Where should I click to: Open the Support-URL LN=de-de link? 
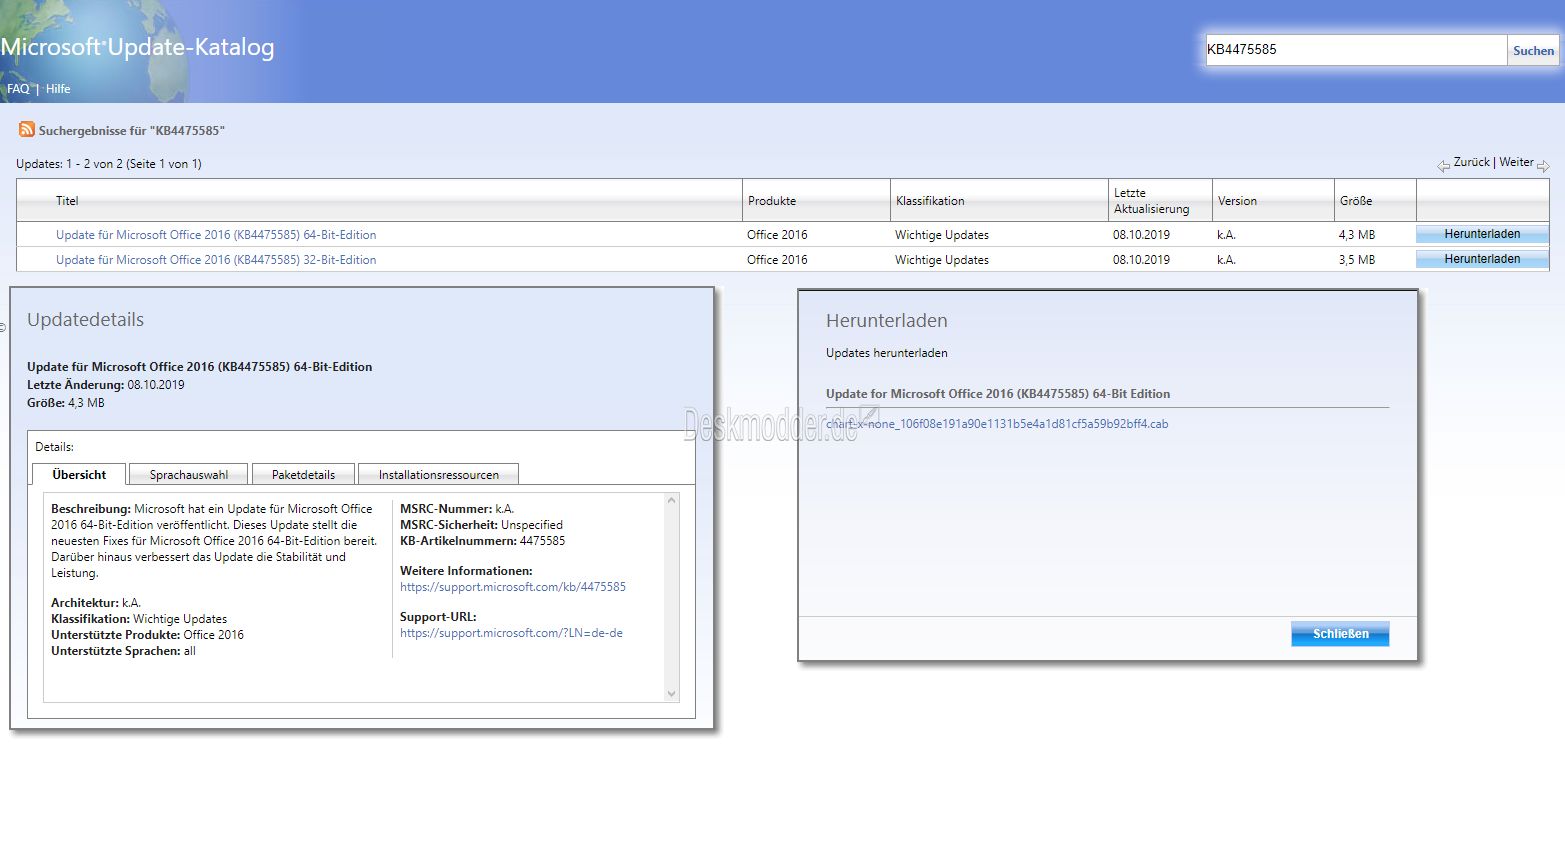(511, 633)
